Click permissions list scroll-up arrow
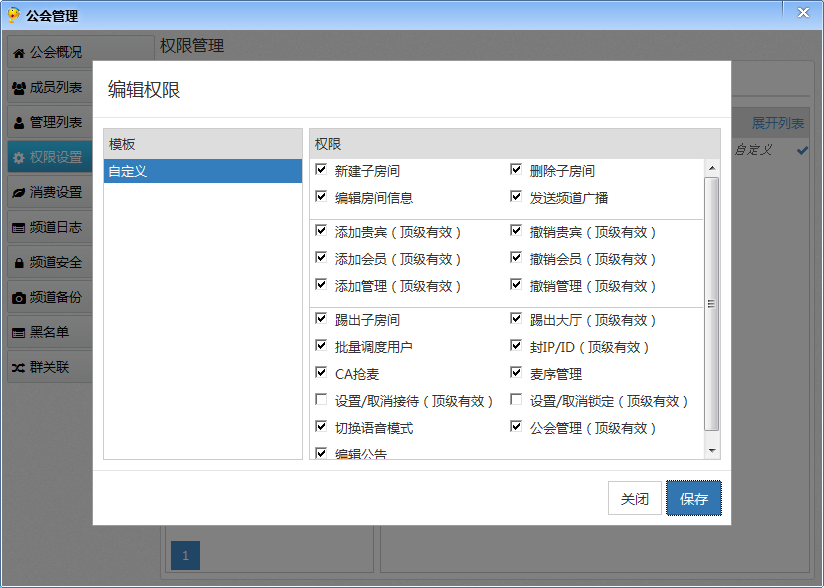 tap(712, 168)
